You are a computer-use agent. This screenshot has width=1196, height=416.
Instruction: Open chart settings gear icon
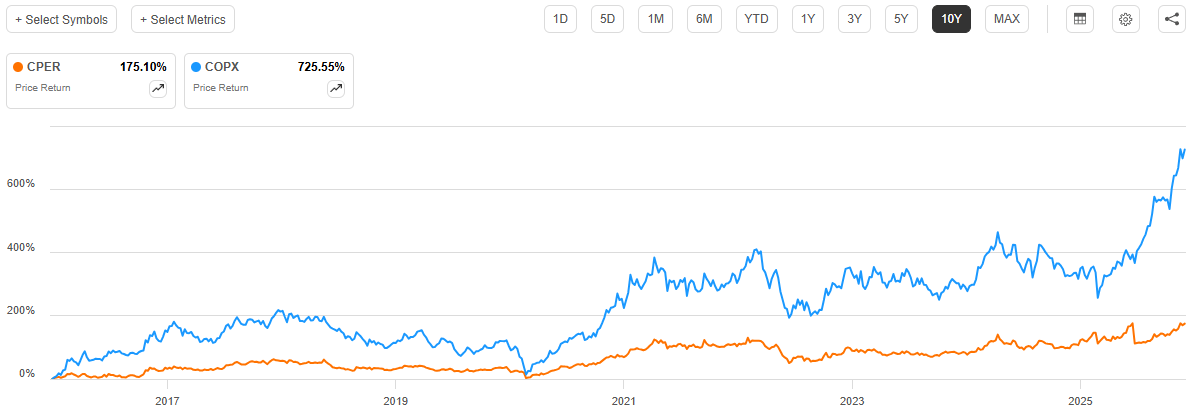[1126, 19]
